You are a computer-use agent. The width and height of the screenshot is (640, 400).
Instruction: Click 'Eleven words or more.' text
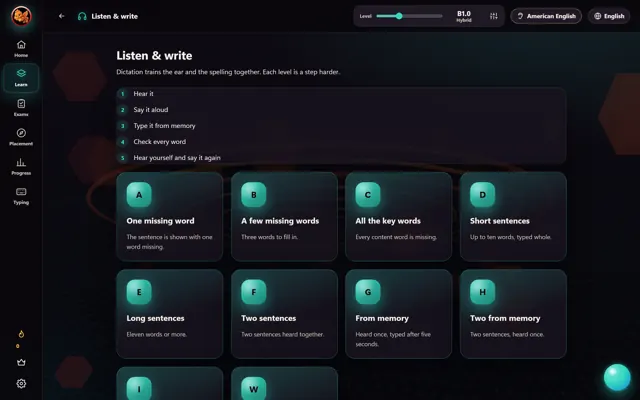(157, 334)
